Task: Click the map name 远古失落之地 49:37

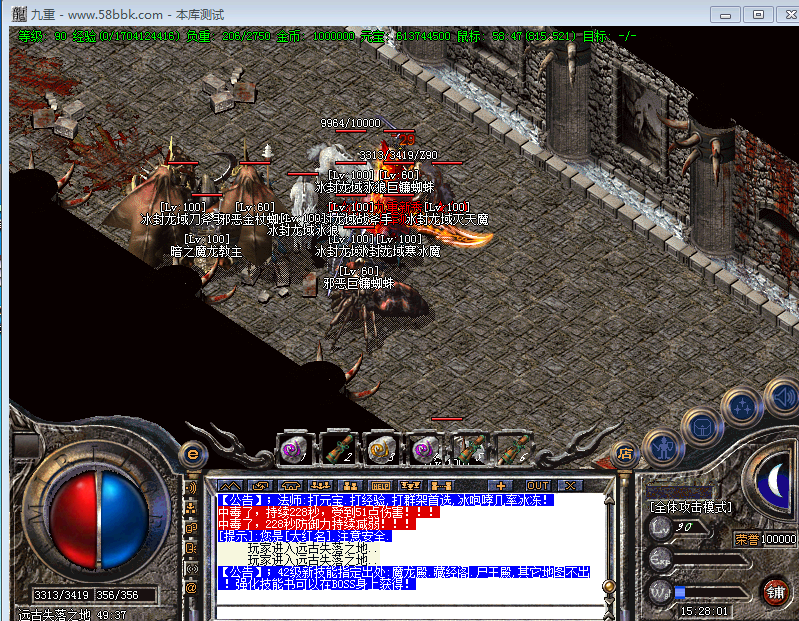Action: click(72, 615)
